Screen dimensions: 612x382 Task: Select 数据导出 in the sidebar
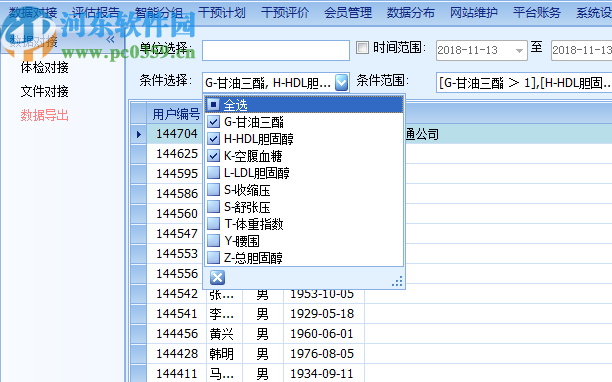tap(44, 115)
